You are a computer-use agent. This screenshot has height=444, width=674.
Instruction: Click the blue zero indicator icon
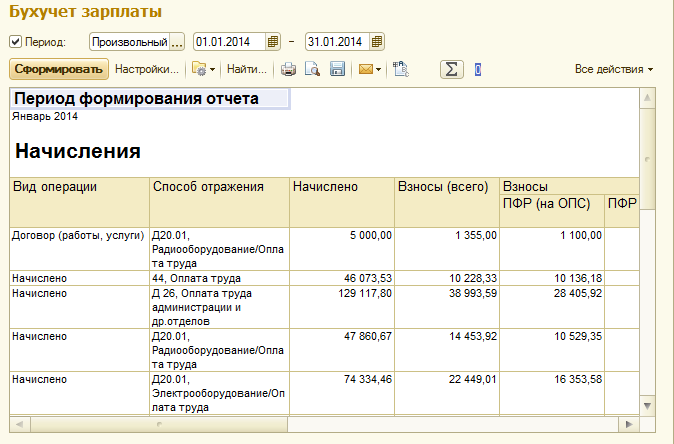(x=478, y=70)
